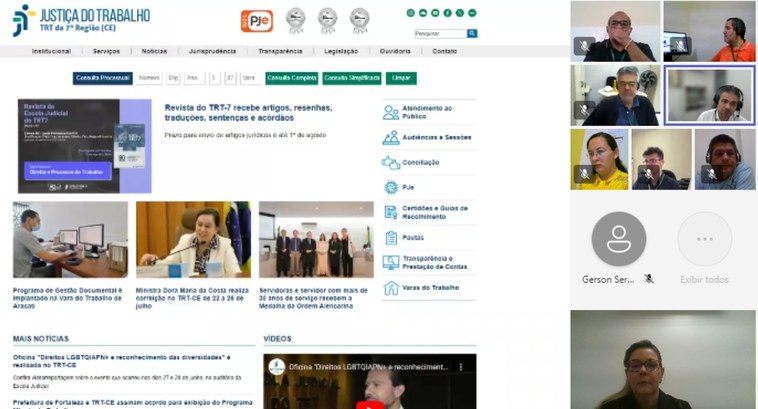Click the muted mic icon beside Gerson Ser...

(649, 279)
